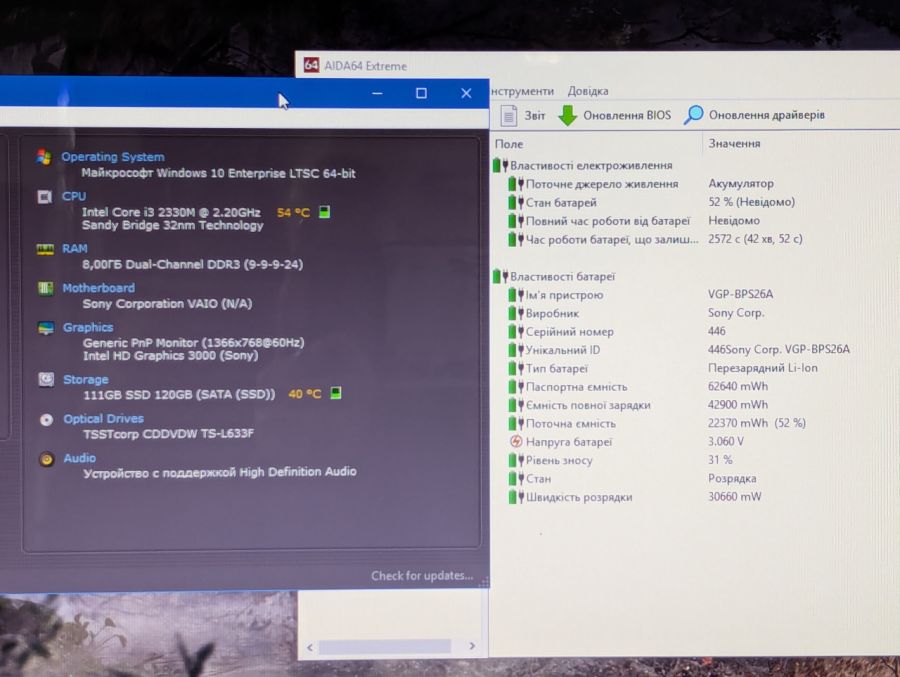This screenshot has width=900, height=677.
Task: Click the value 42900 mWh
Action: coord(738,405)
